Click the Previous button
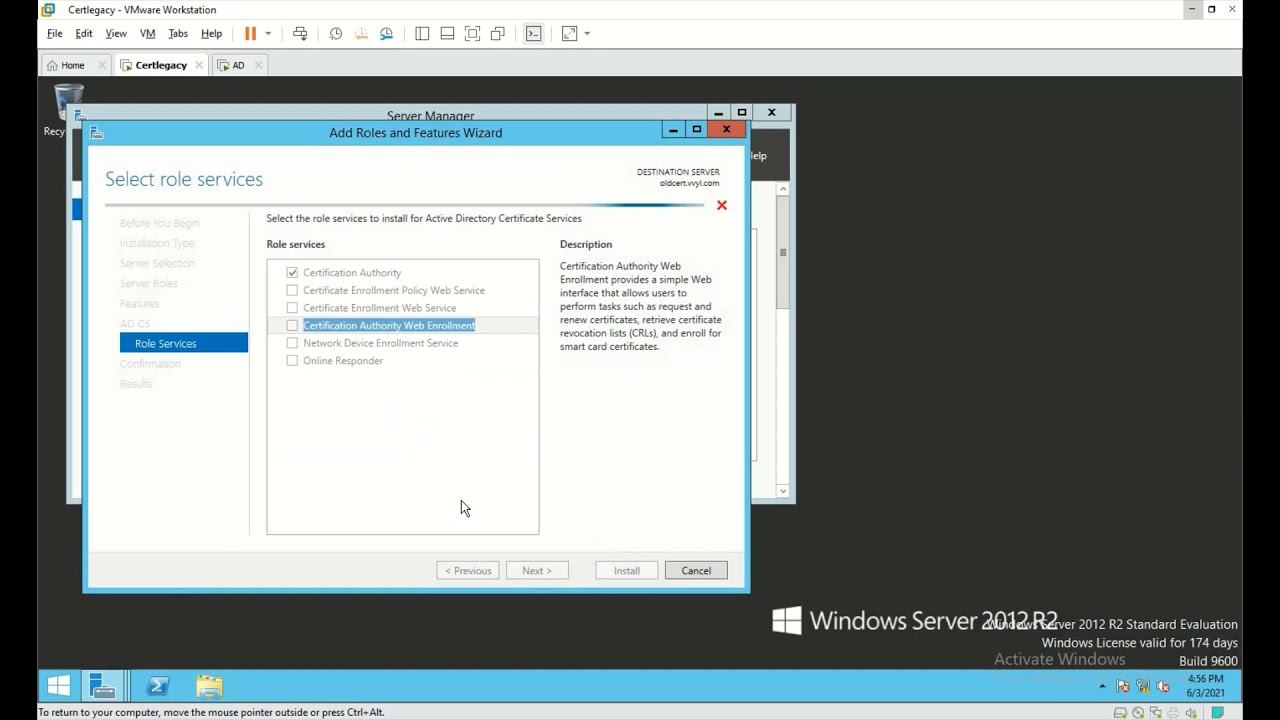Screen dimensions: 1280x720 tap(468, 571)
